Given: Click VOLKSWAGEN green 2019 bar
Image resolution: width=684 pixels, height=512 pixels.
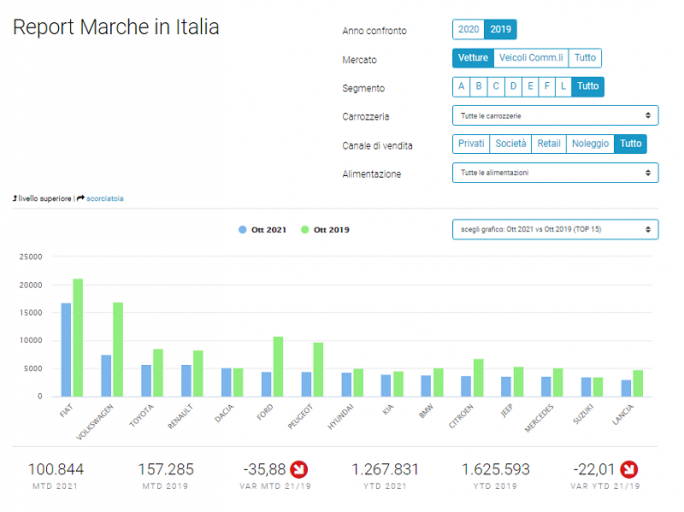Looking at the screenshot, I should (118, 349).
